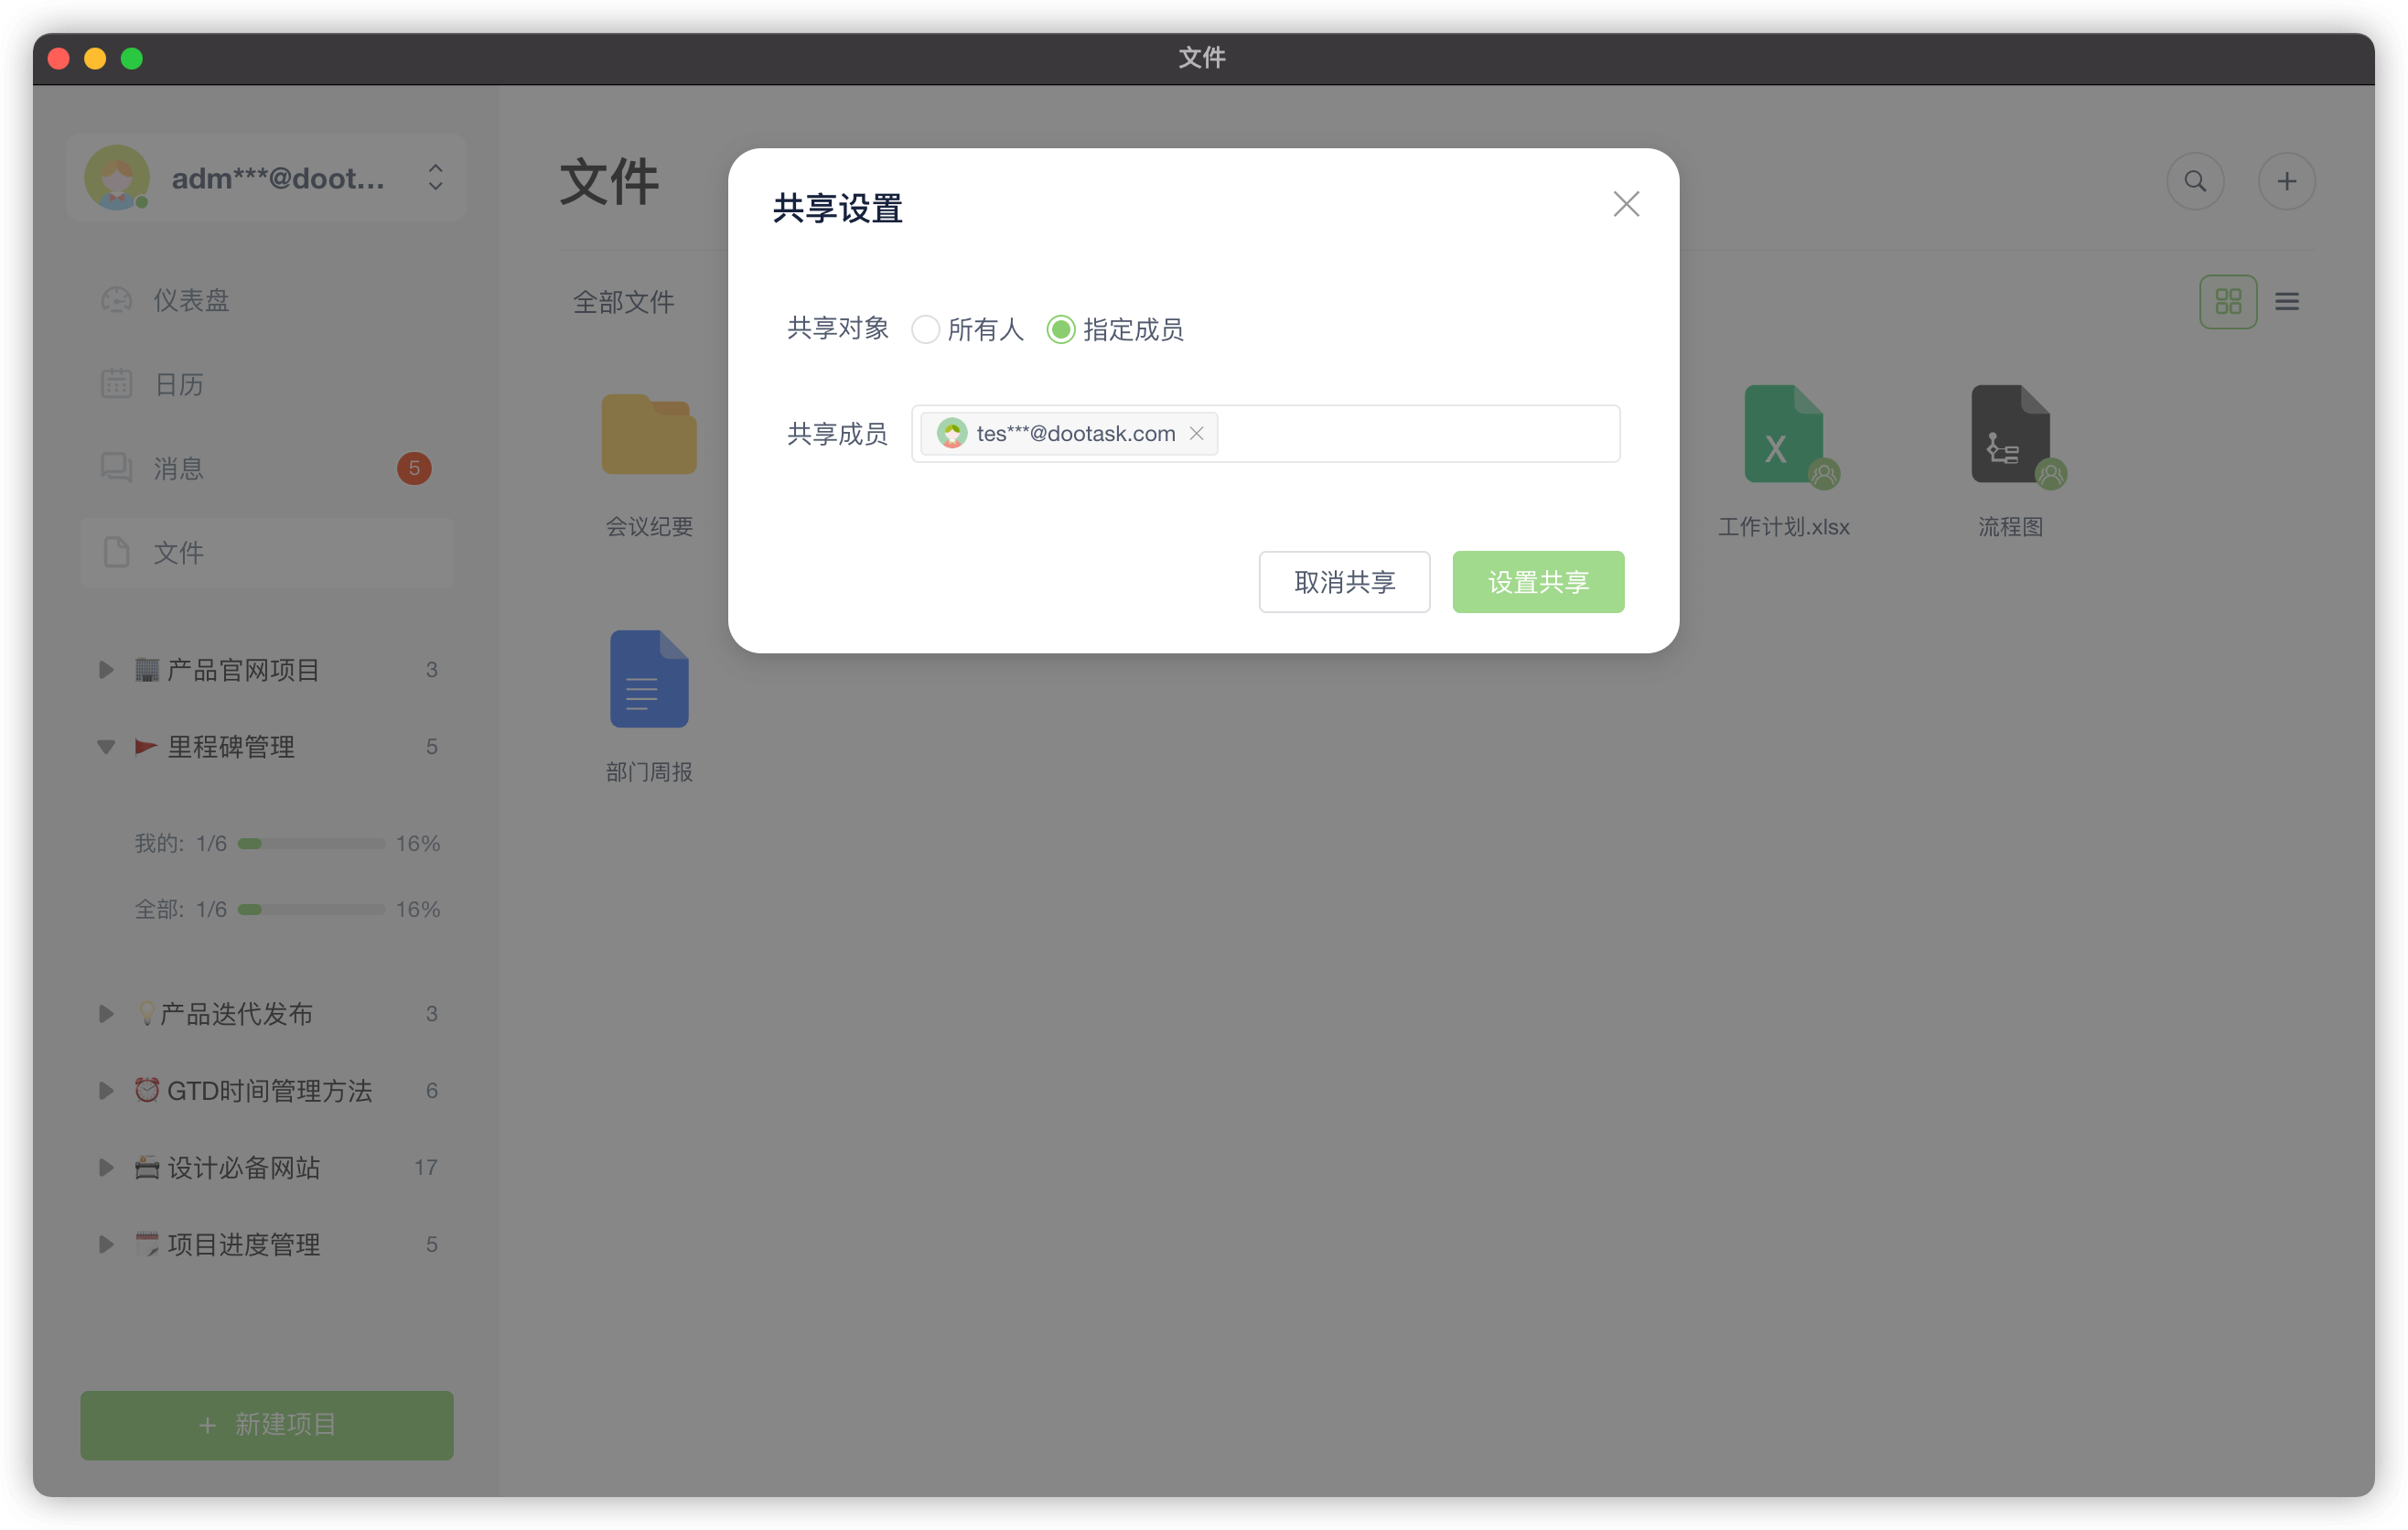Expand the GTD时间管理方法 project
The image size is (2408, 1530).
coord(105,1090)
